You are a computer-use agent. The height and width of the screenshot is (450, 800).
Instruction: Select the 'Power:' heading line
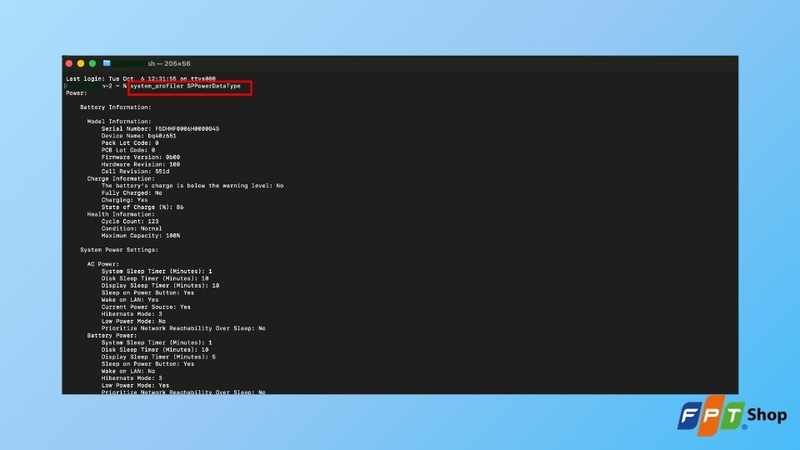point(77,93)
